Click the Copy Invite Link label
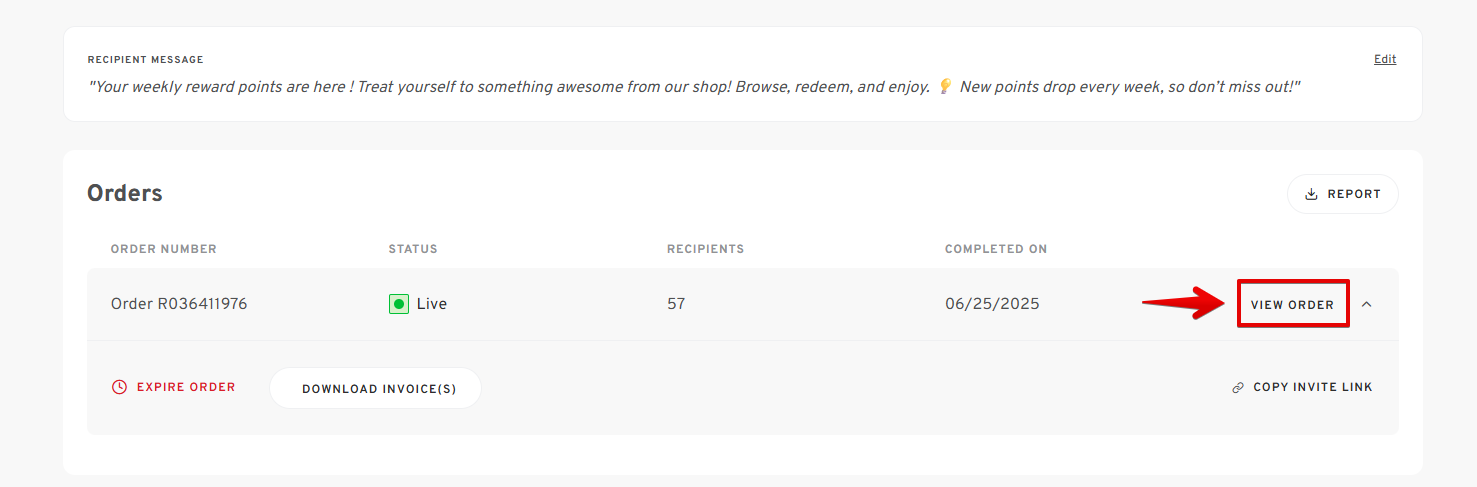1477x487 pixels. (x=1313, y=388)
